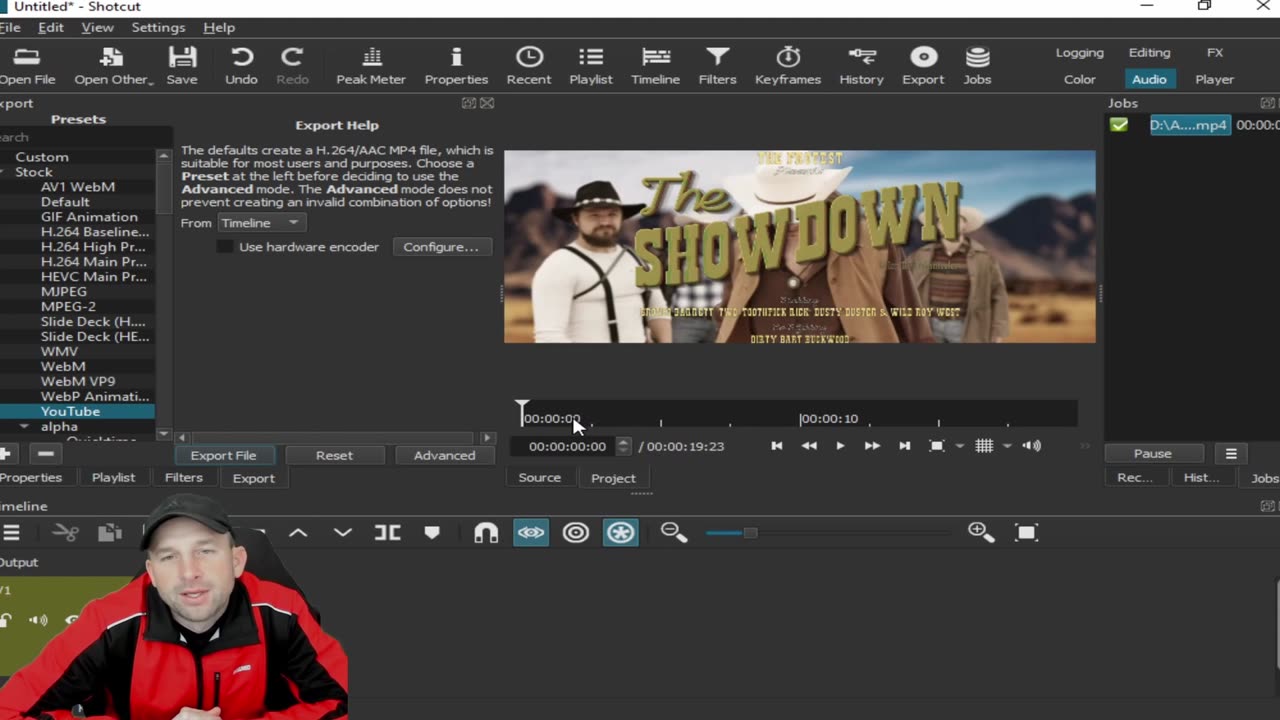Open the Playlist toolbar icon
Screen dimensions: 1280x720
tap(591, 66)
